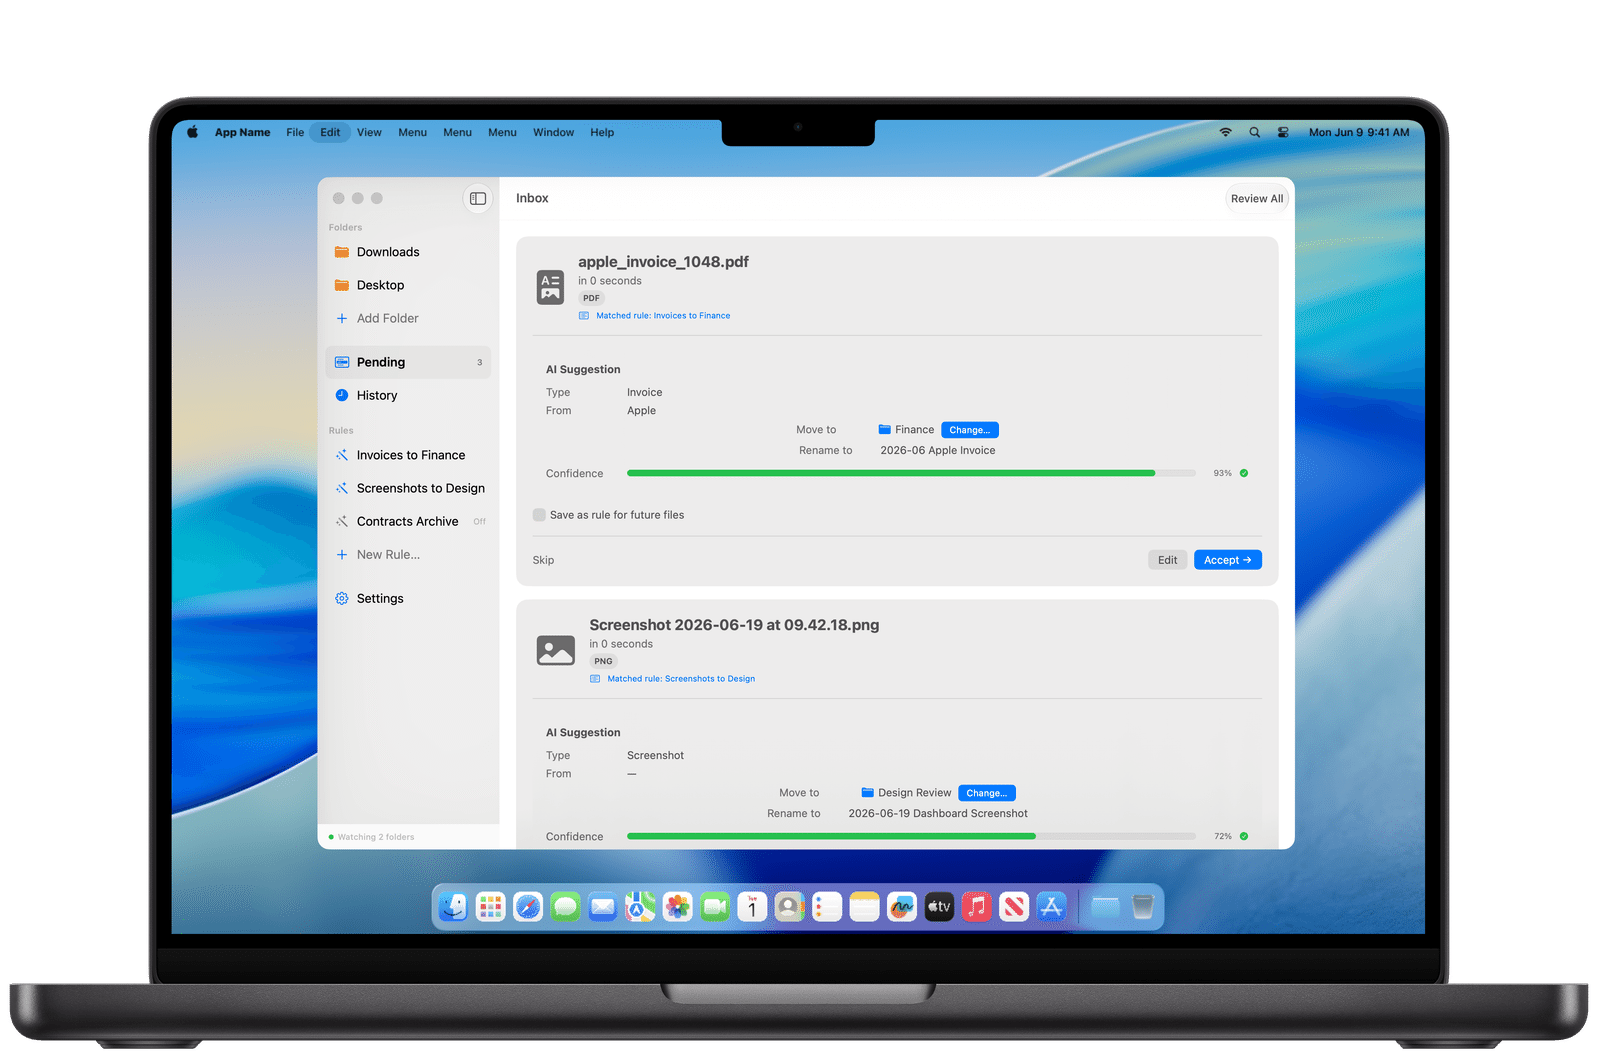This screenshot has width=1600, height=1053.
Task: Open the Edit menu in menu bar
Action: 330,132
